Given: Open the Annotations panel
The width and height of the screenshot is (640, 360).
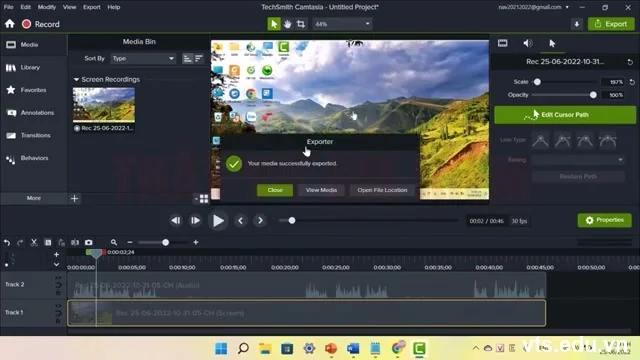Looking at the screenshot, I should 30,113.
